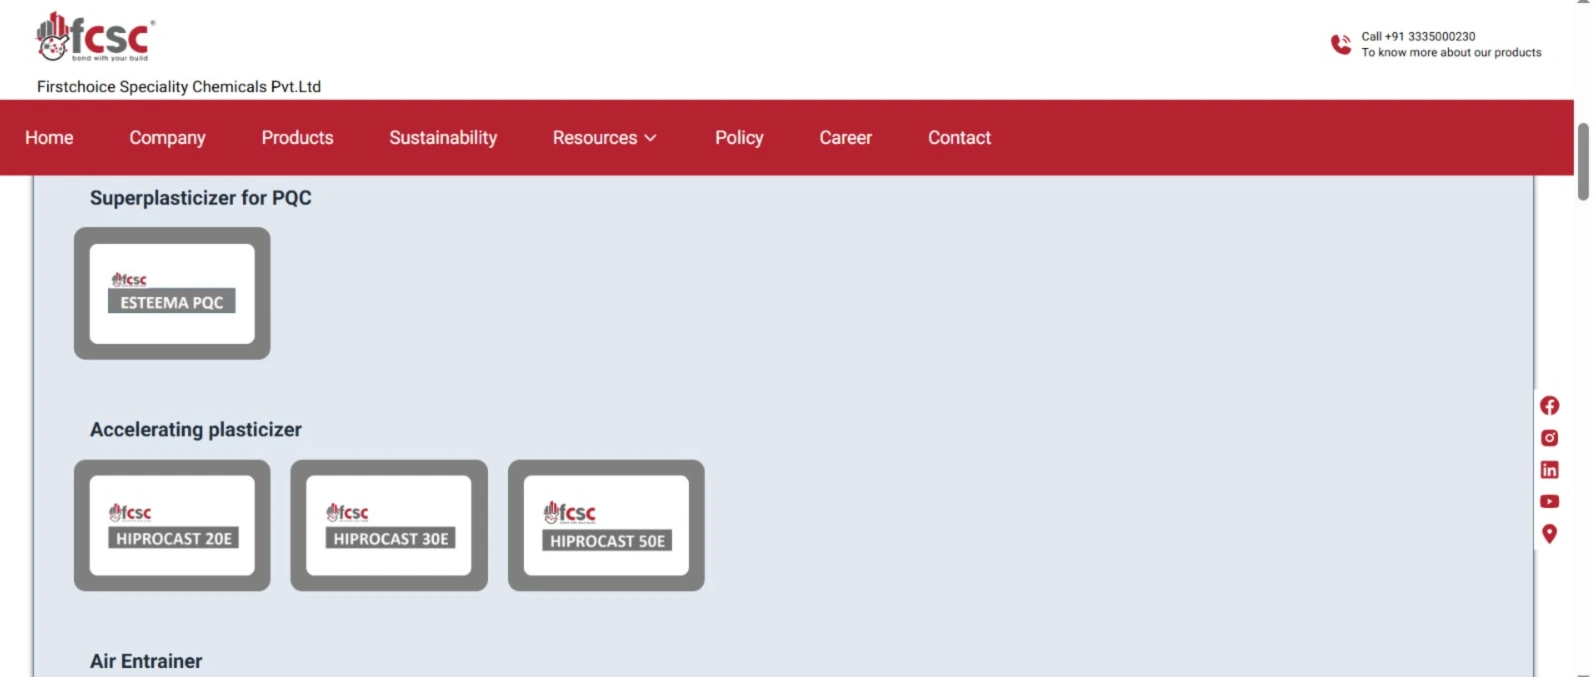The width and height of the screenshot is (1593, 677).
Task: Click the red phone call icon
Action: click(1341, 44)
